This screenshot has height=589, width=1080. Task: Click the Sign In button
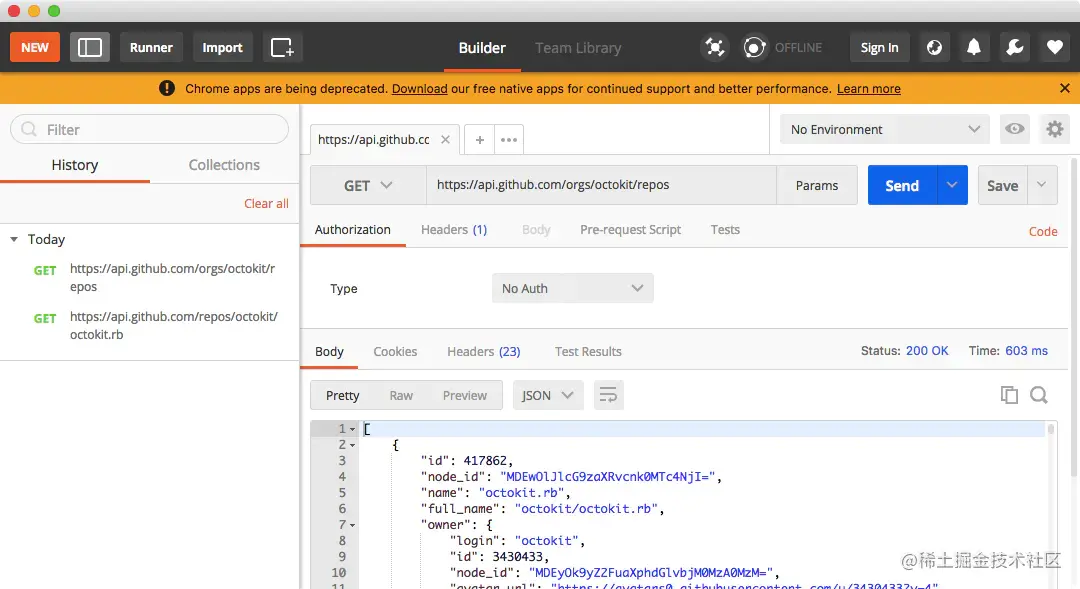(879, 48)
